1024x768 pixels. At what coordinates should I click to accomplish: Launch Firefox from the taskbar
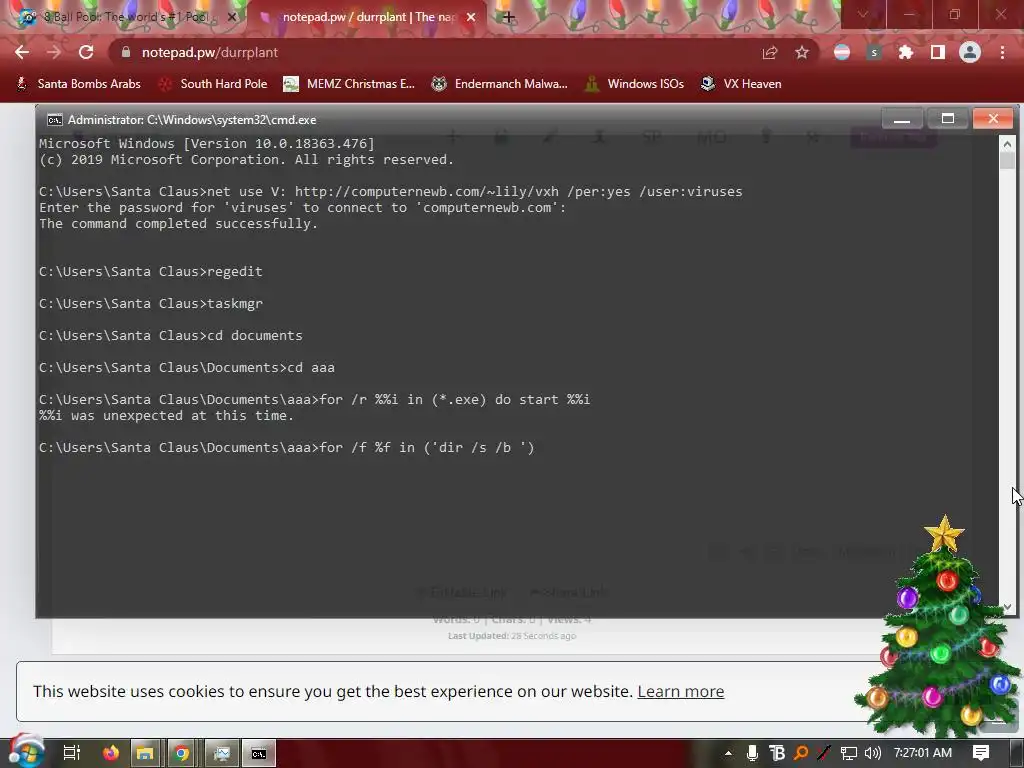(x=111, y=753)
